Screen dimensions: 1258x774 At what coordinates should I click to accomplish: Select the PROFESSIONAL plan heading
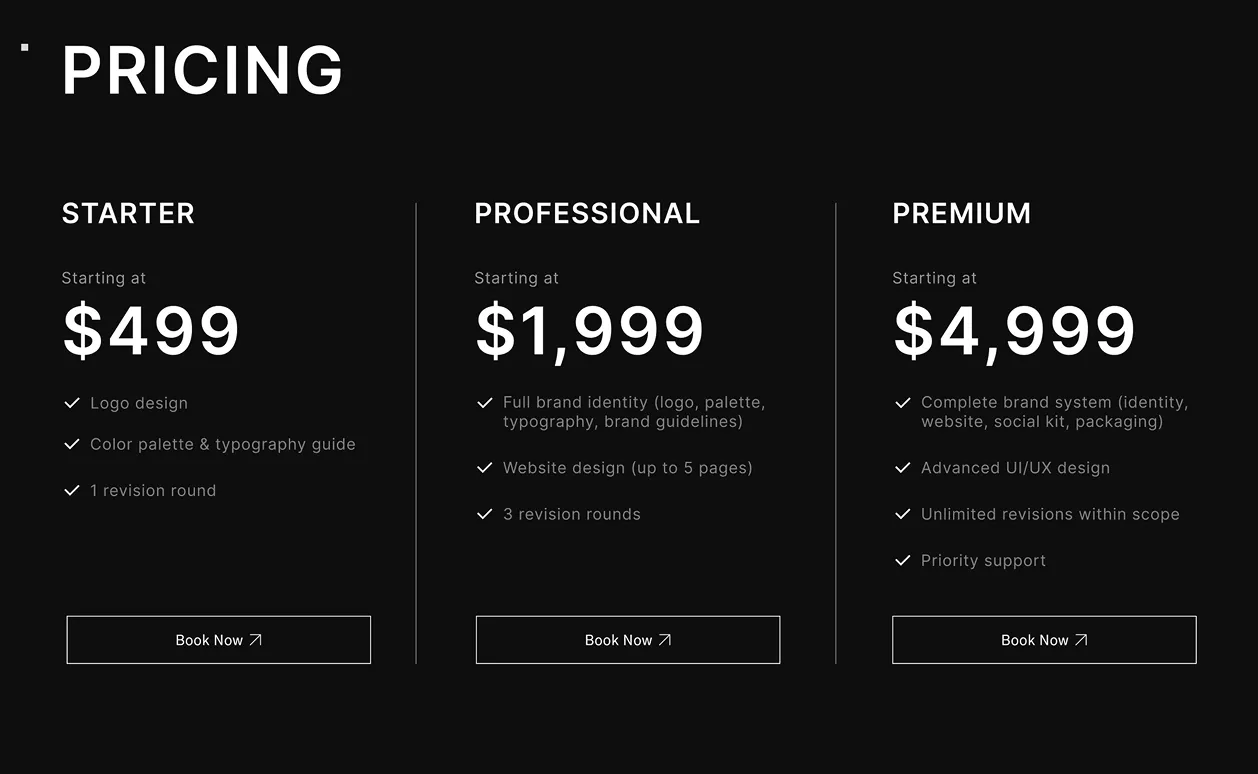point(587,213)
